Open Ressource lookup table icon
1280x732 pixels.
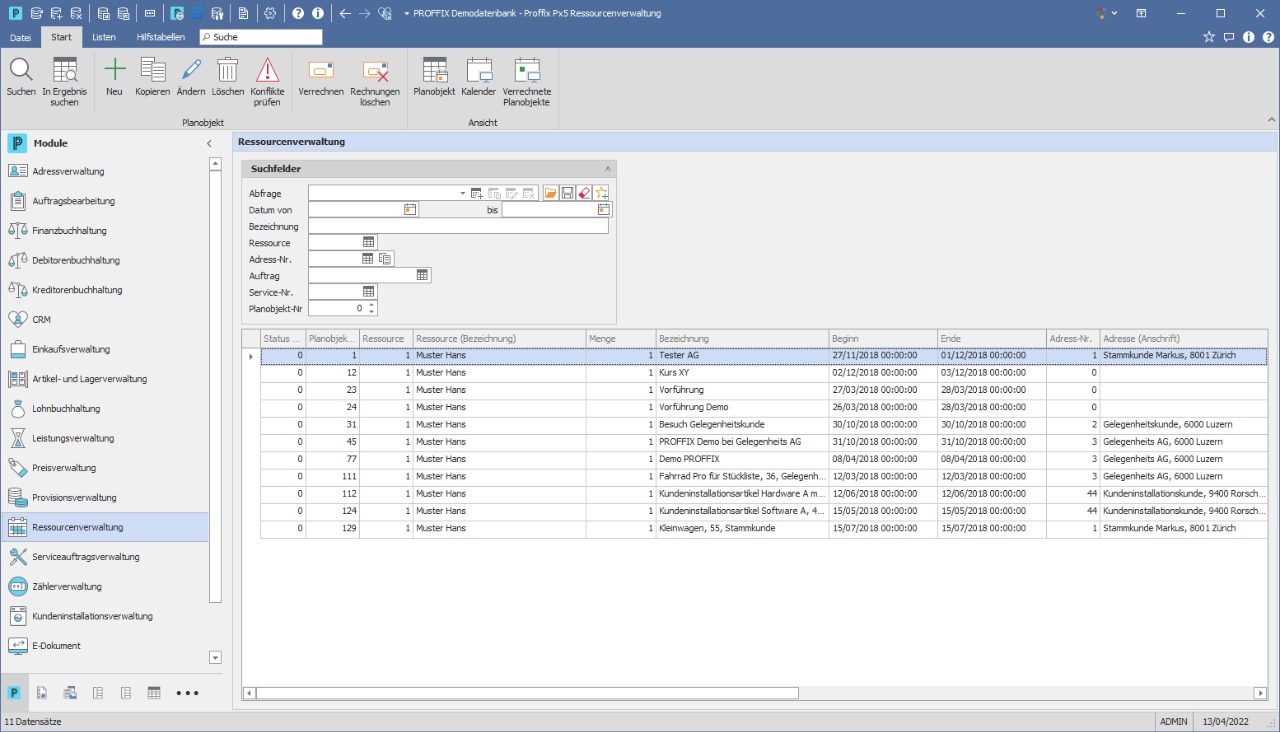pyautogui.click(x=368, y=242)
